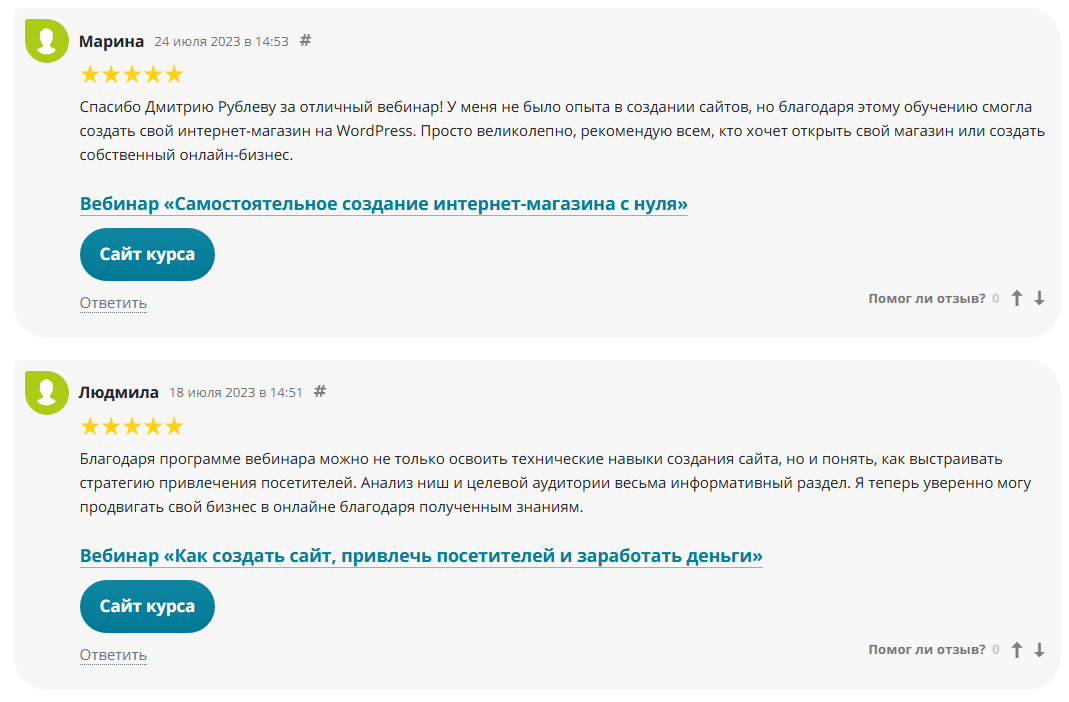Downvote Marina's review with the down arrow
The image size is (1069, 702).
click(x=1041, y=297)
